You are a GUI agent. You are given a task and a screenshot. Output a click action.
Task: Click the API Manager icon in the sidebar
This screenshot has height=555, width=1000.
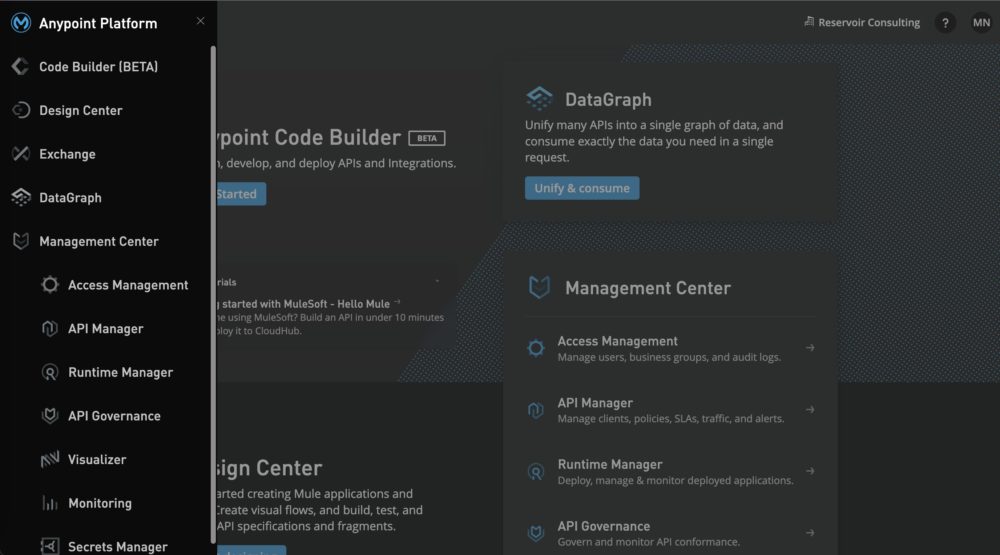click(50, 329)
